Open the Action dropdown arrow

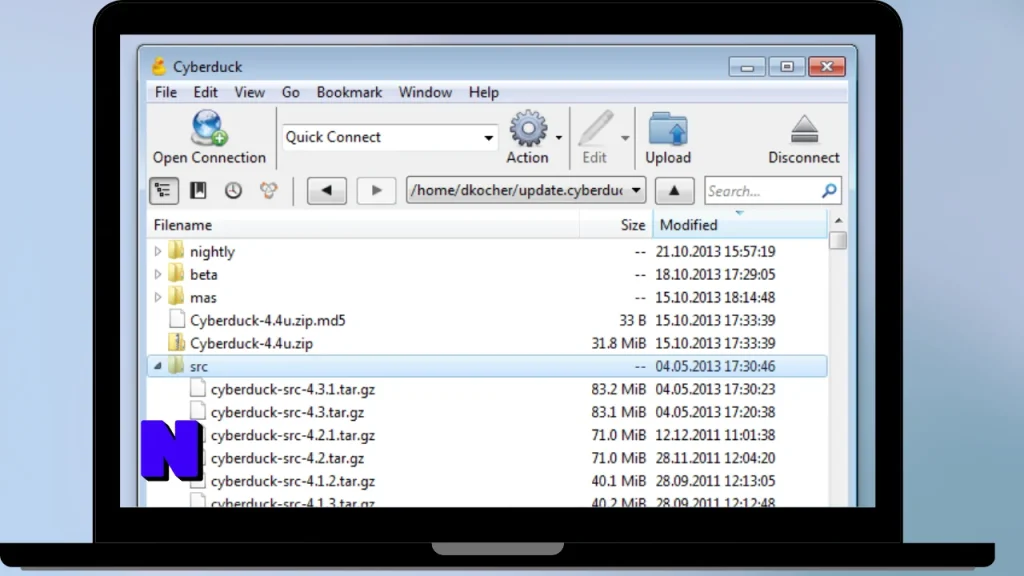558,138
